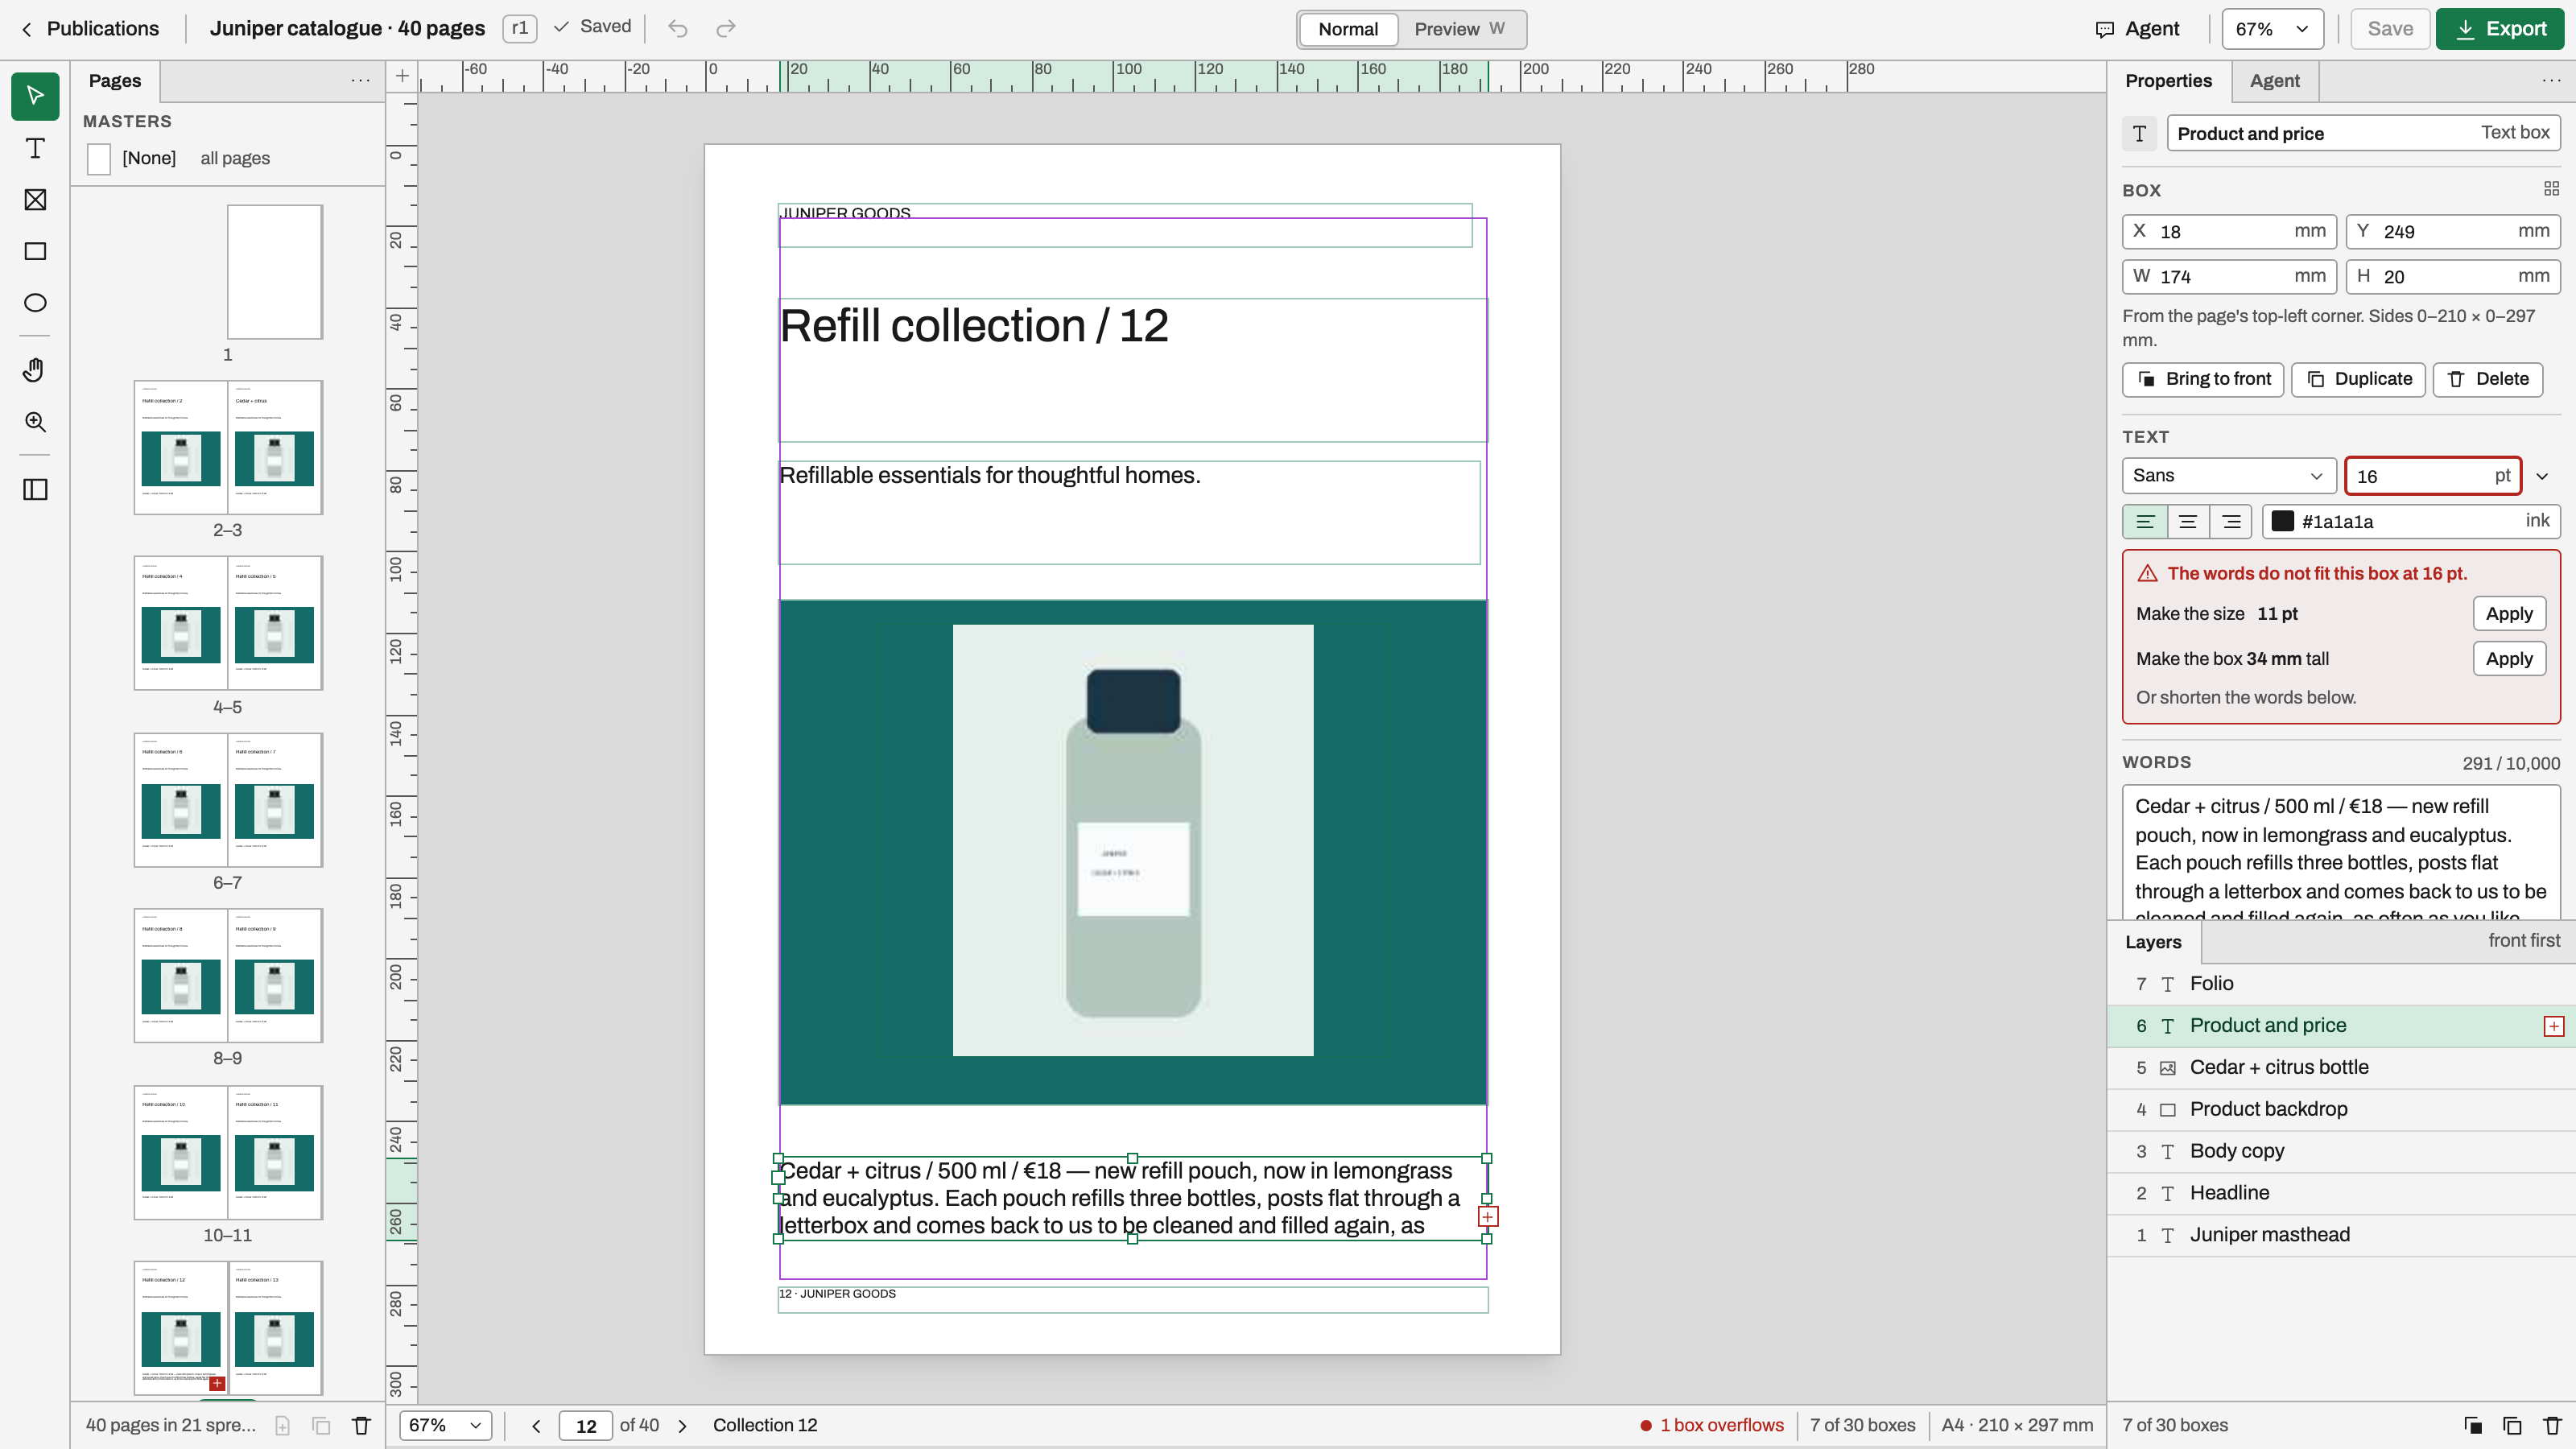
Task: Open Pages panel more options
Action: pyautogui.click(x=360, y=81)
